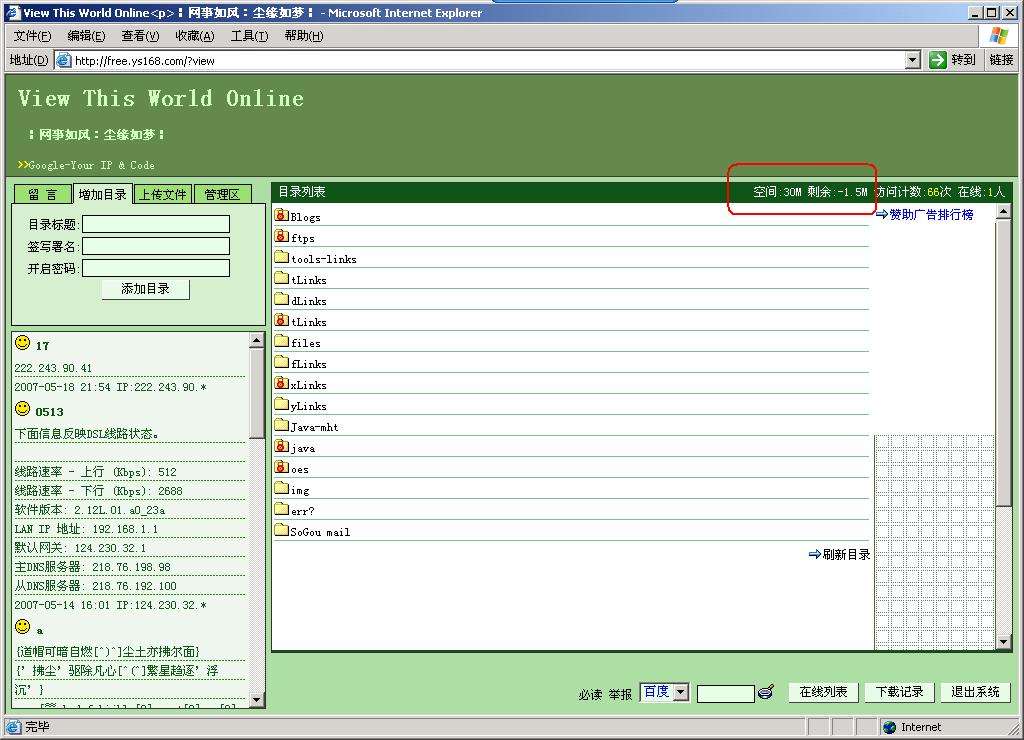
Task: Click the 举报 link
Action: [620, 694]
